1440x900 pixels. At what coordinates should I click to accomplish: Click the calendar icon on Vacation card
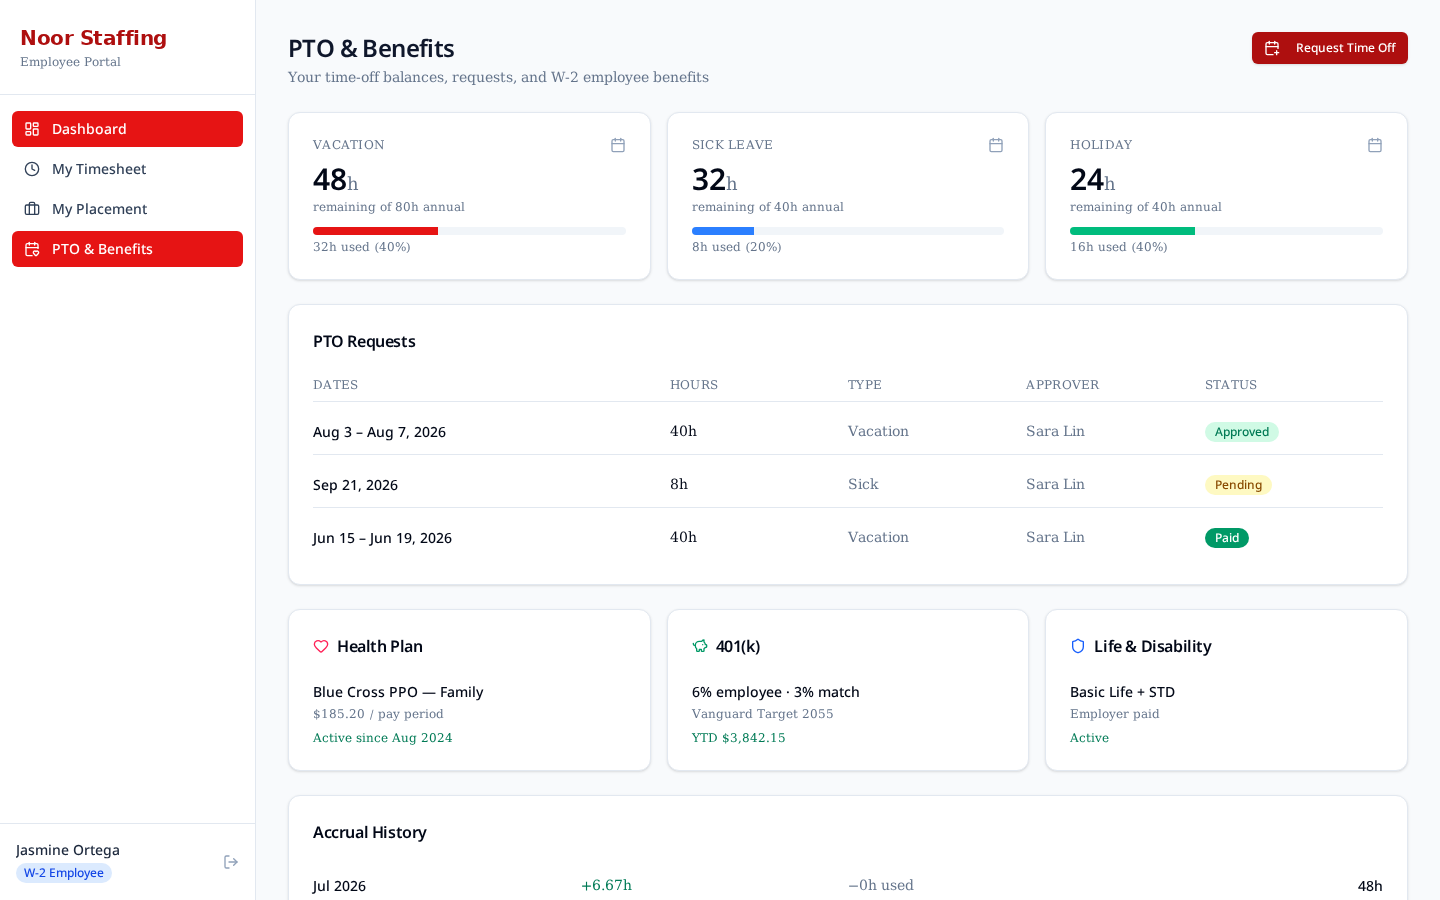pos(618,145)
